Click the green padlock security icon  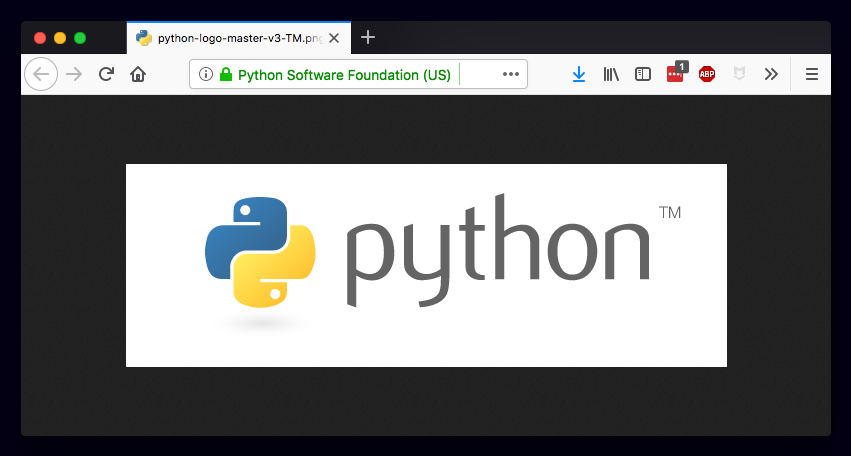(226, 74)
